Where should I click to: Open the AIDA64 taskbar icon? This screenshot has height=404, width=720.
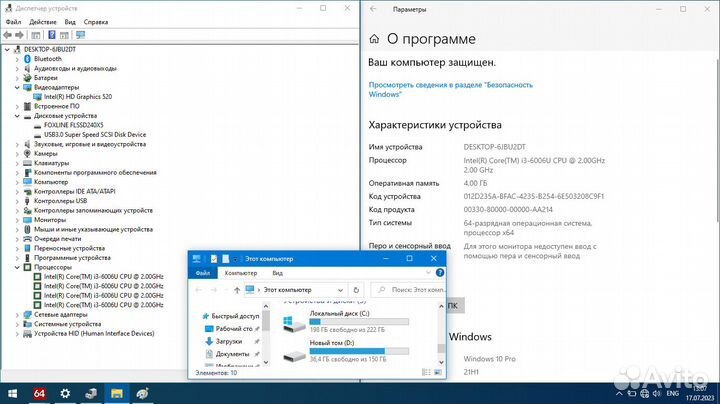pos(39,393)
